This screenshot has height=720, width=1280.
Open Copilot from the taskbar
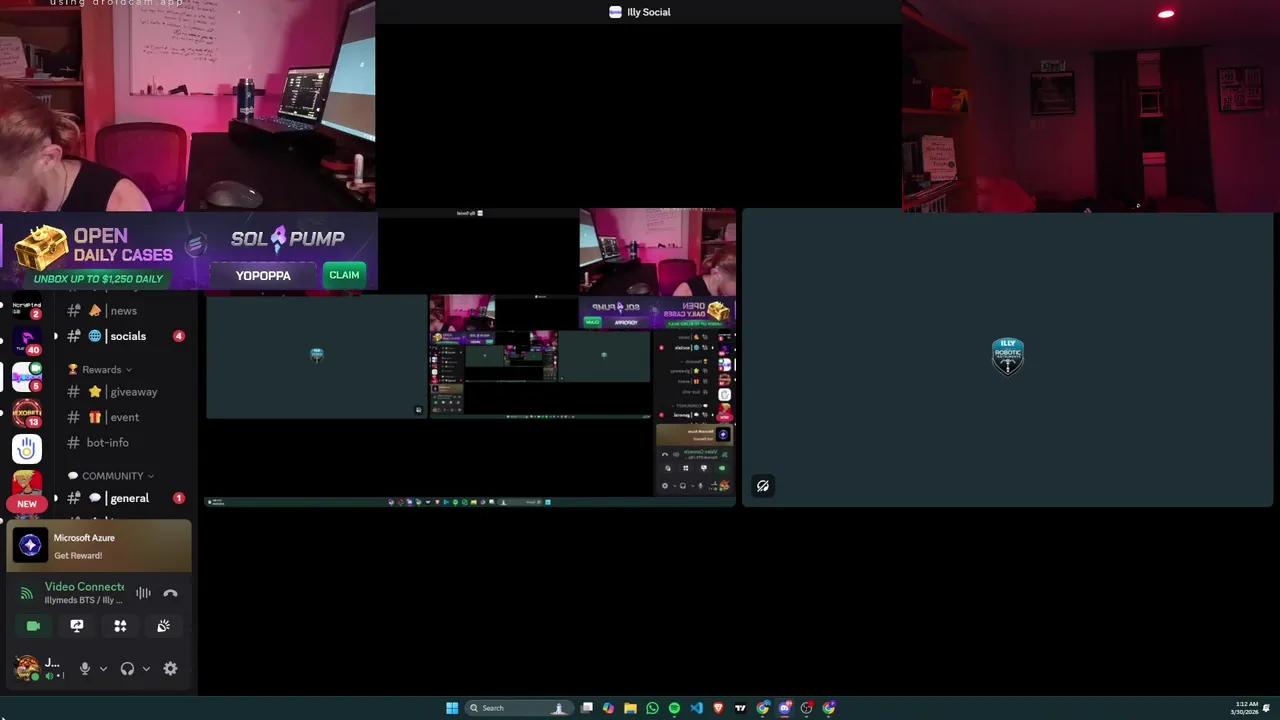[x=608, y=708]
